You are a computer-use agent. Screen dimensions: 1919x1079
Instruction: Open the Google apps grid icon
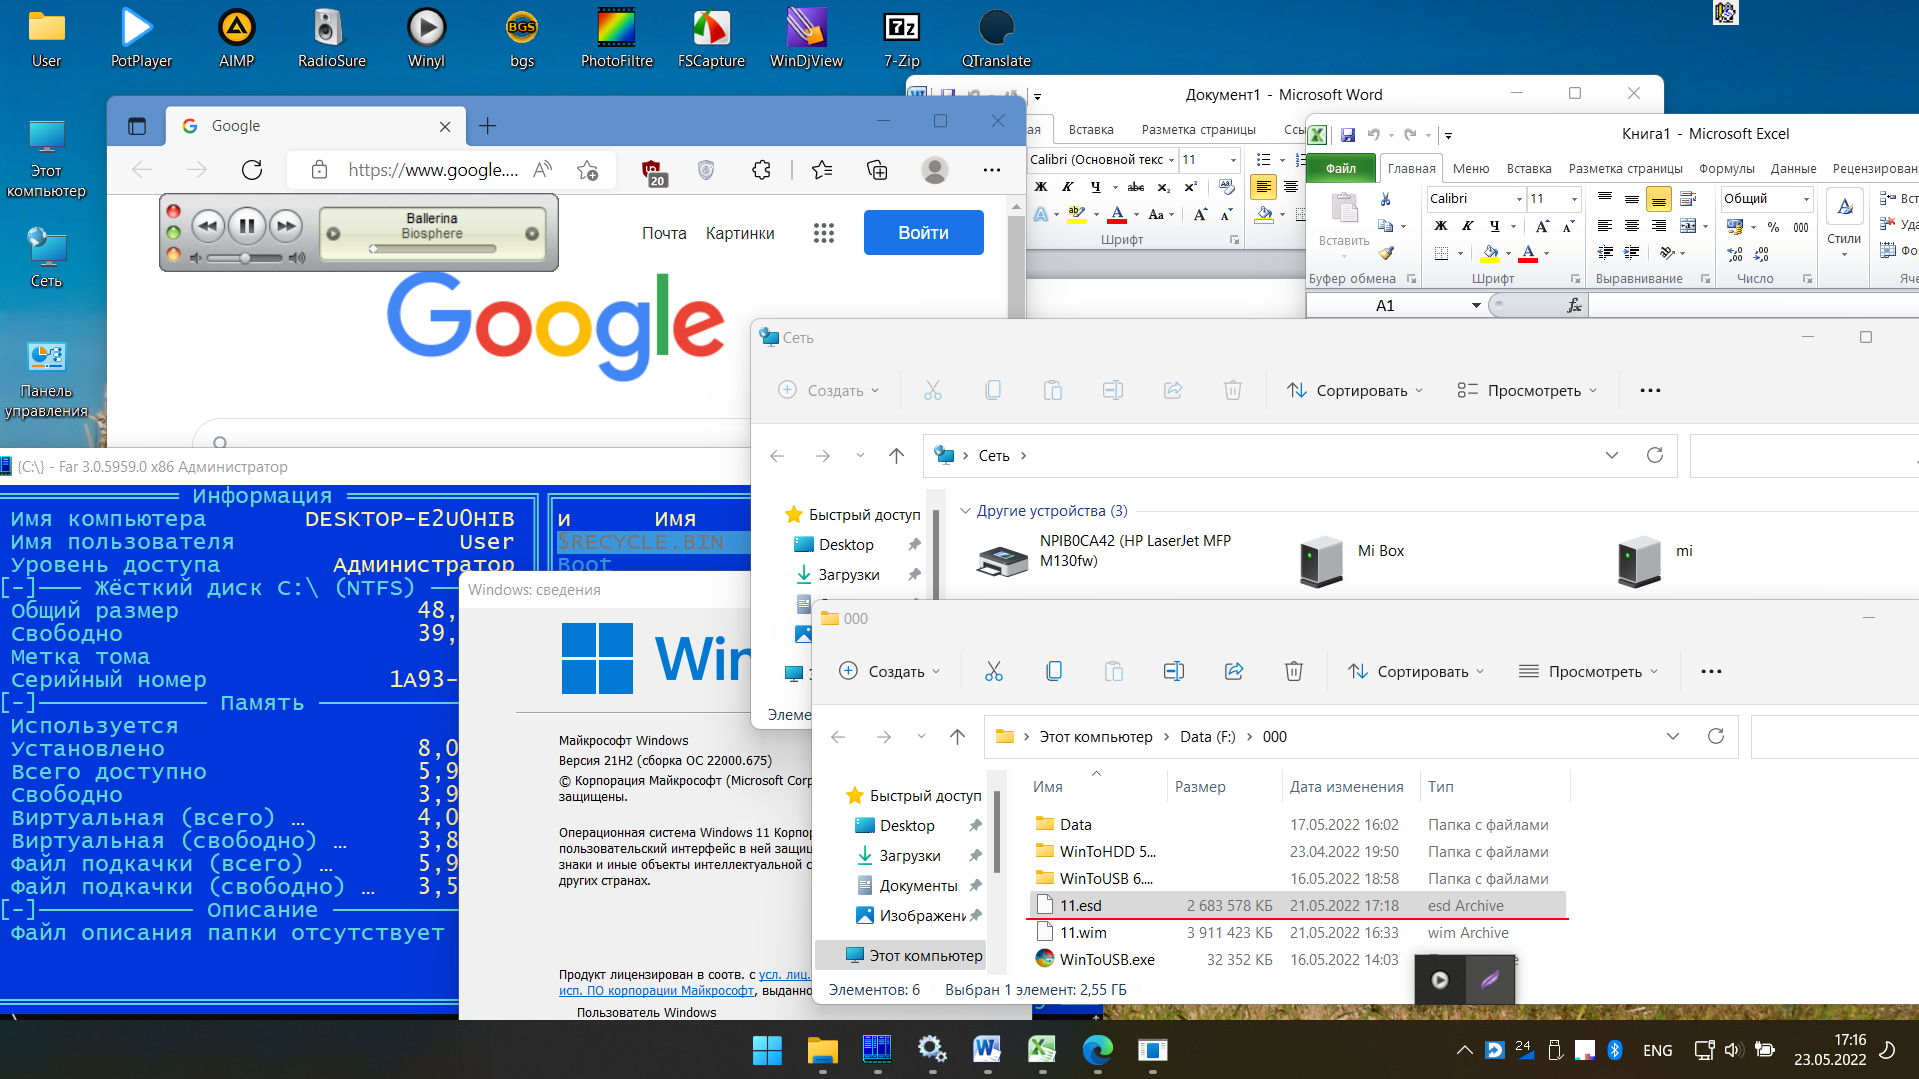coord(823,233)
